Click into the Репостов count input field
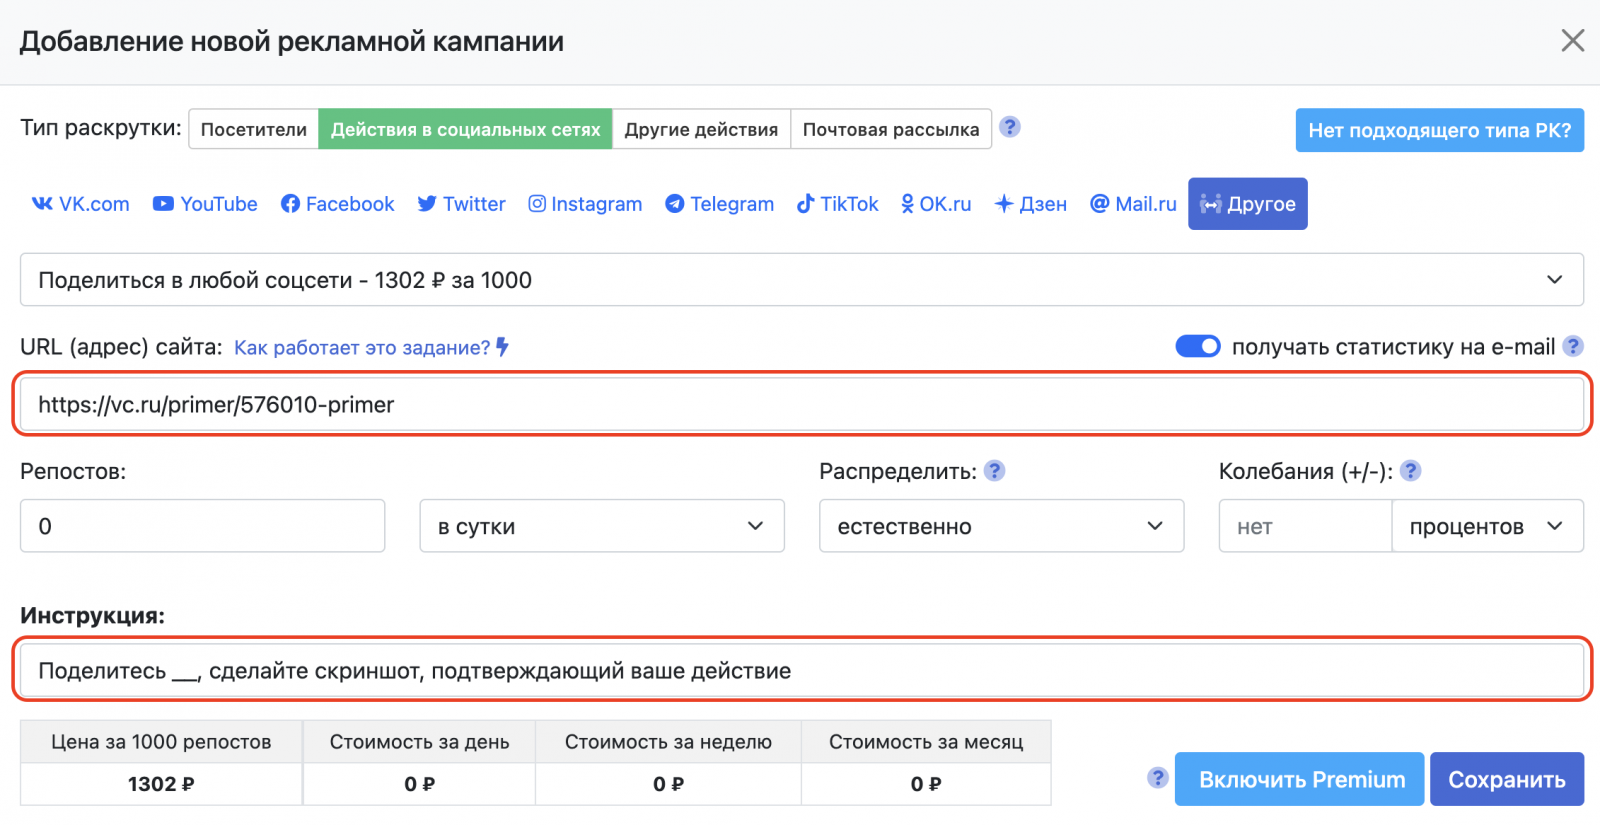Screen dimensions: 1600x825 202,526
